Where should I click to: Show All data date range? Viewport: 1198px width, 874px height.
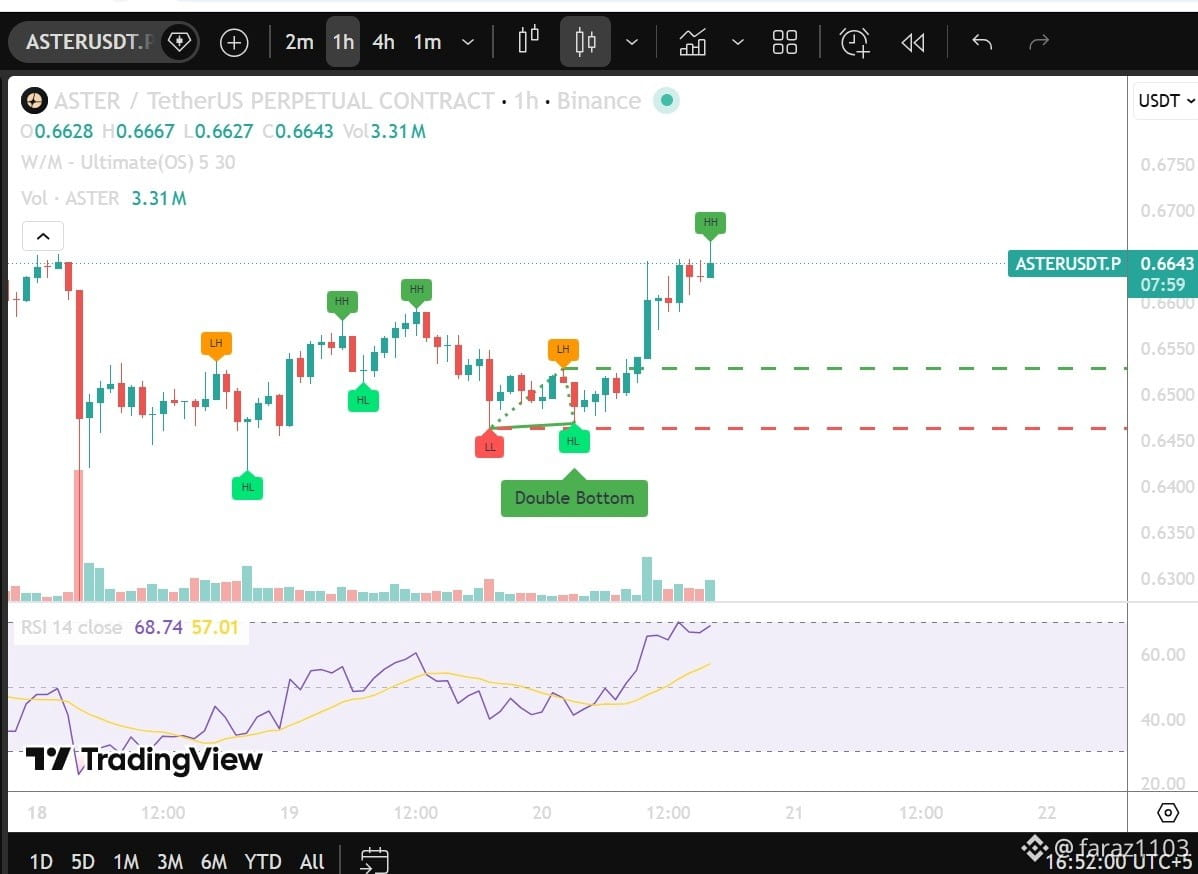(x=312, y=861)
